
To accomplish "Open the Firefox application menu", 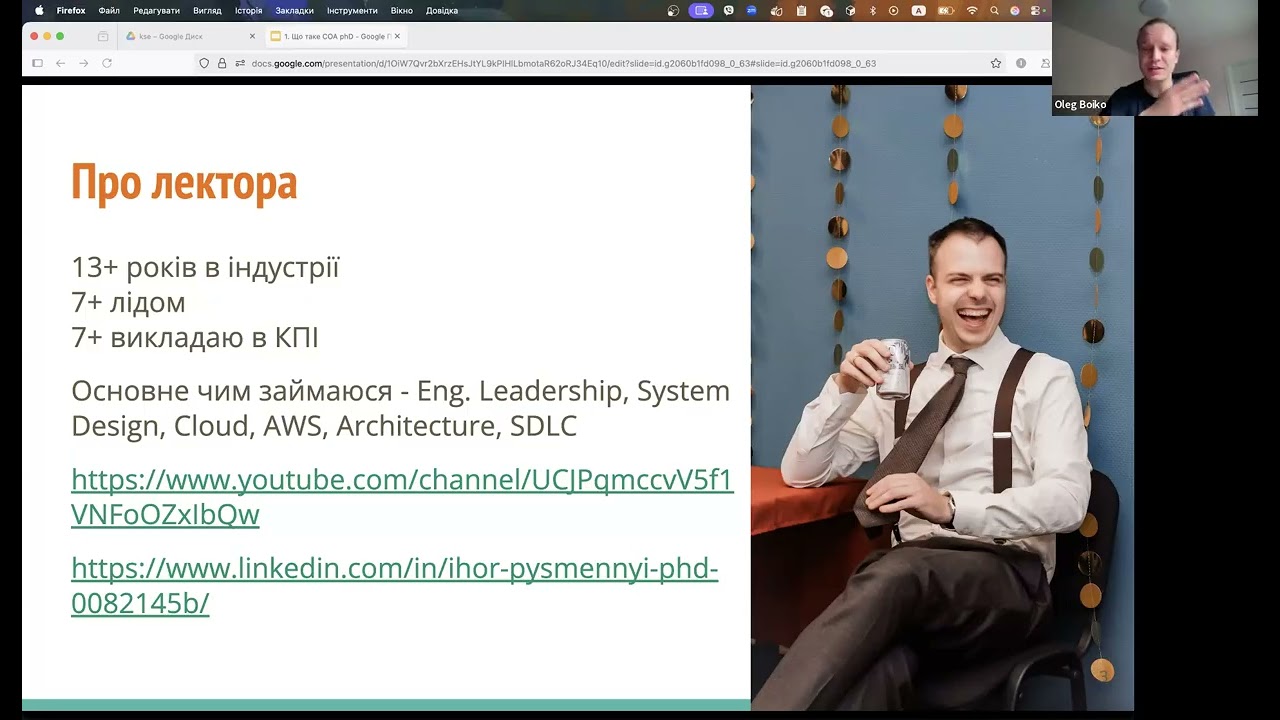I will [71, 10].
